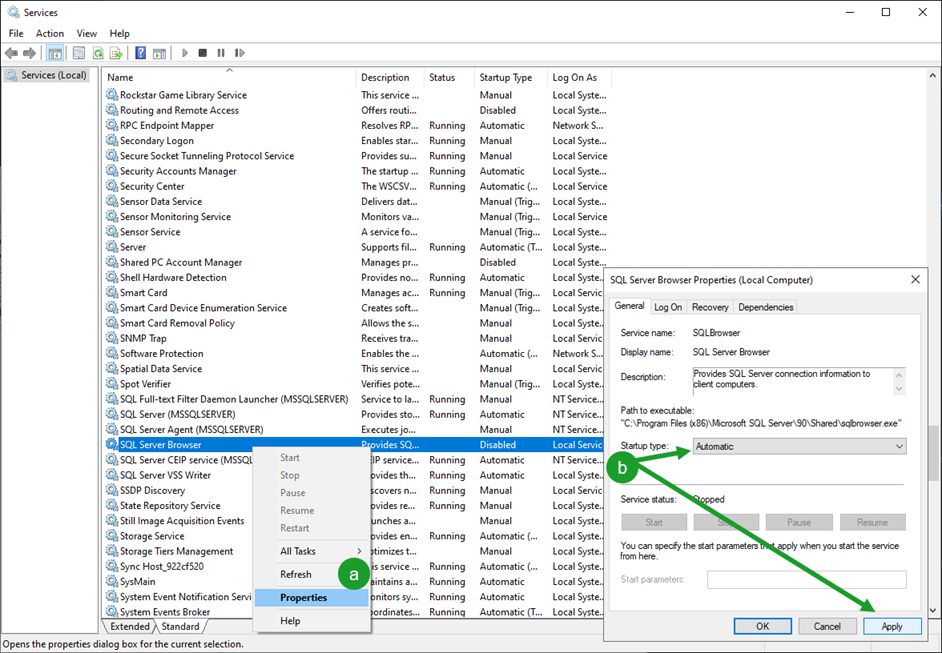Click the gear icon next to SSDP Discovery
This screenshot has width=942, height=653.
(112, 490)
